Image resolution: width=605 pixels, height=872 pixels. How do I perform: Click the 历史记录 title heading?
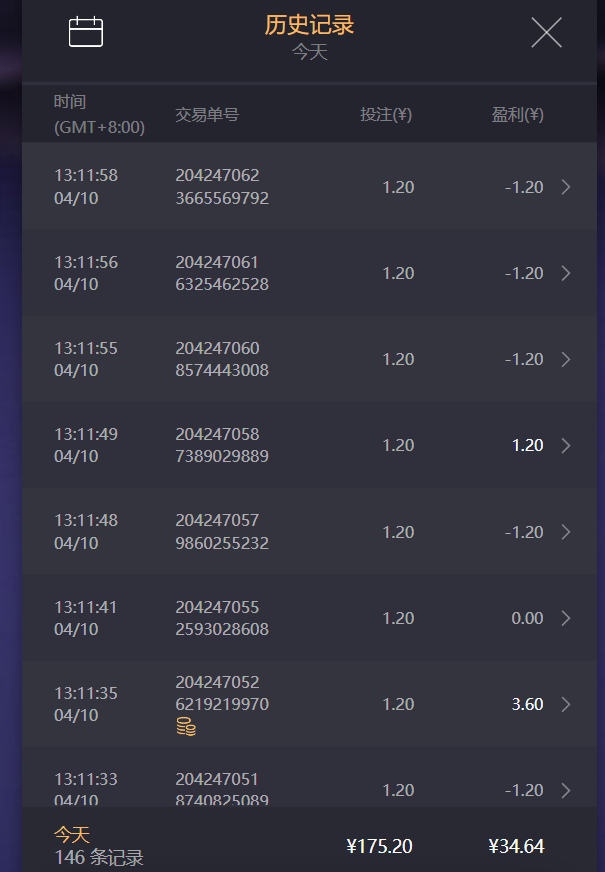pos(309,25)
